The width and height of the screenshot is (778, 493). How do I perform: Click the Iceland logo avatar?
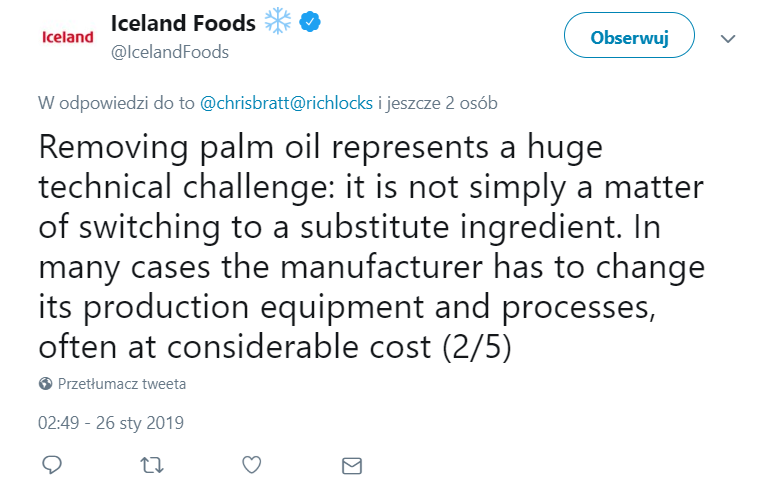pyautogui.click(x=67, y=38)
